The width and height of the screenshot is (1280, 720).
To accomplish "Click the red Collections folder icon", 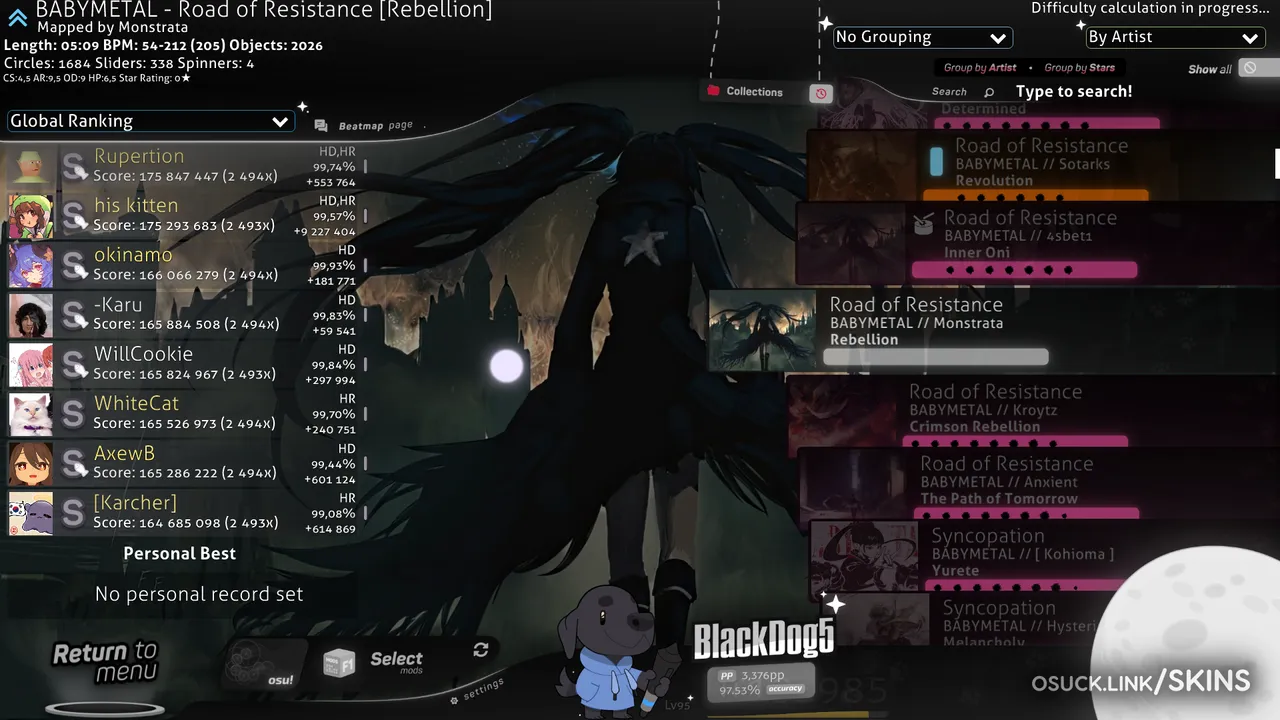I will tap(713, 91).
